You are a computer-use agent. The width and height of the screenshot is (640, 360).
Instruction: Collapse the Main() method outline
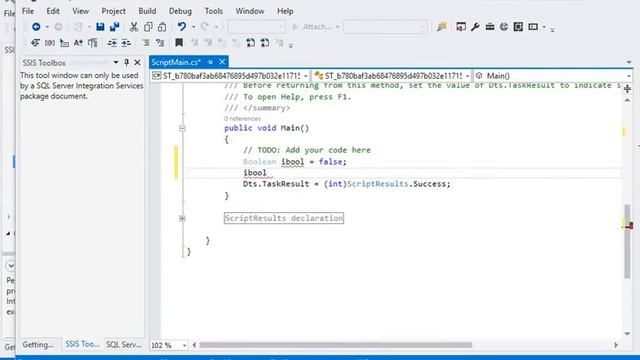click(182, 128)
